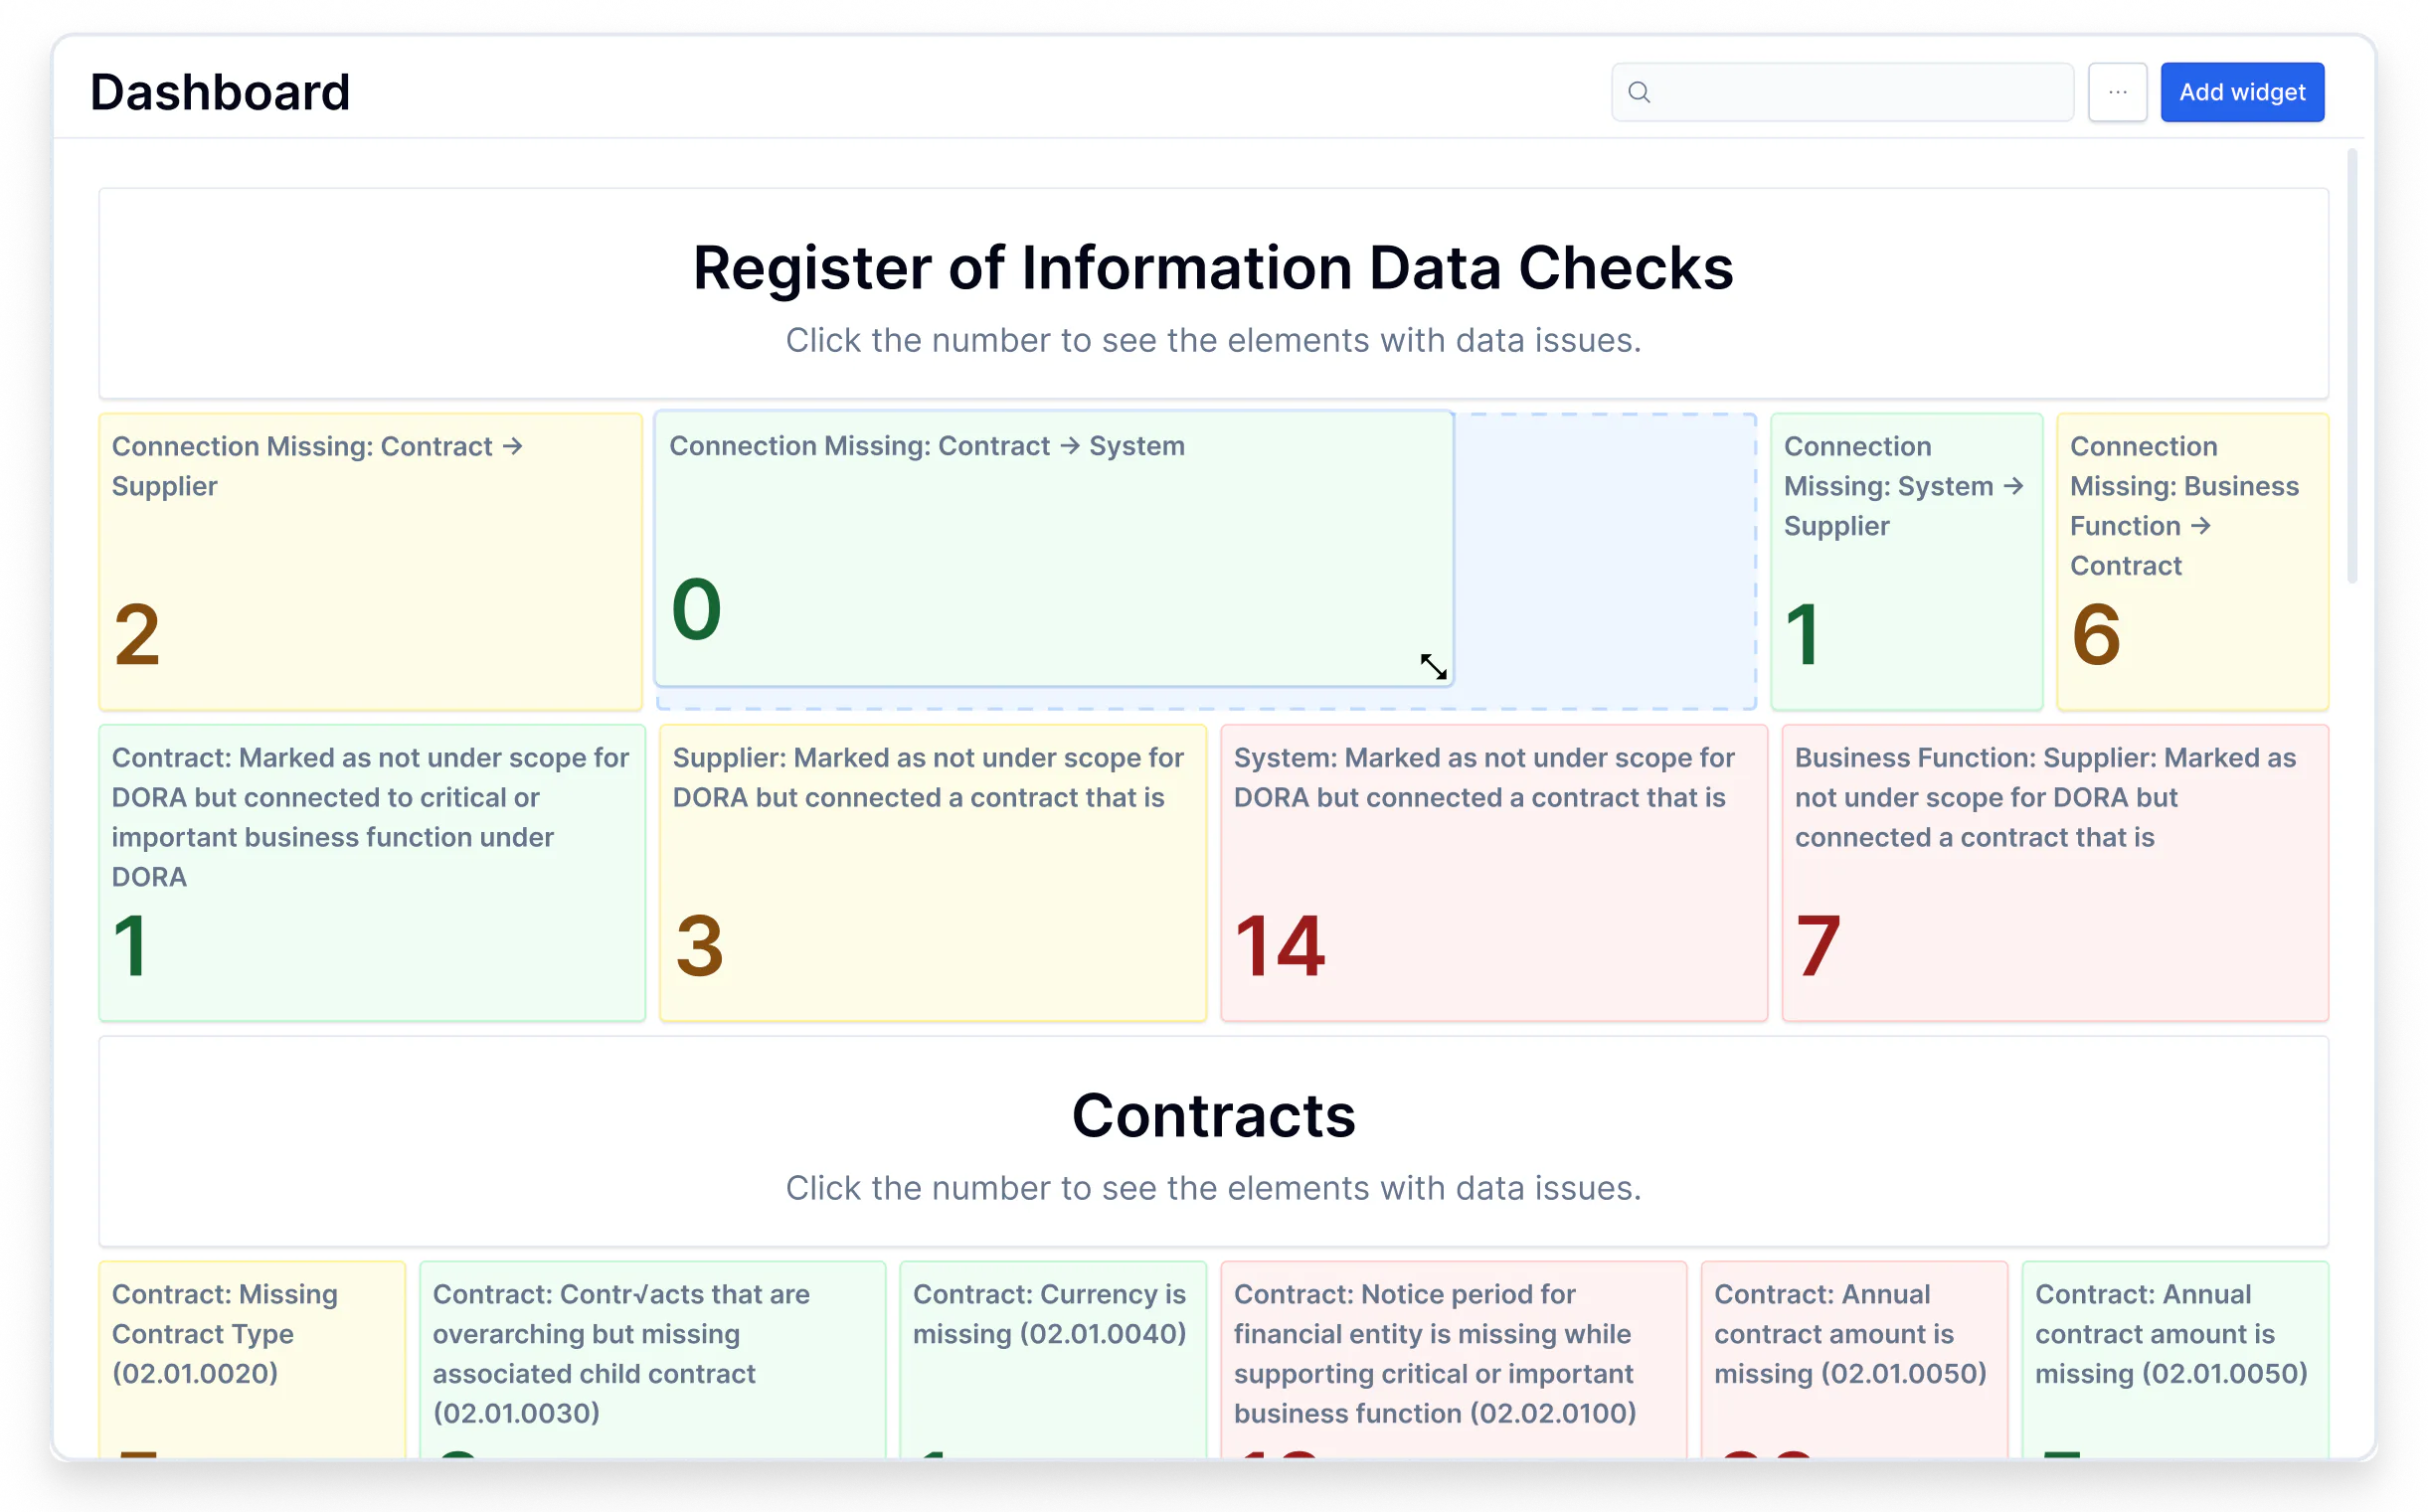Click the Notice period for financial entity title
Viewport: 2428px width, 1512px height.
[x=1435, y=1354]
